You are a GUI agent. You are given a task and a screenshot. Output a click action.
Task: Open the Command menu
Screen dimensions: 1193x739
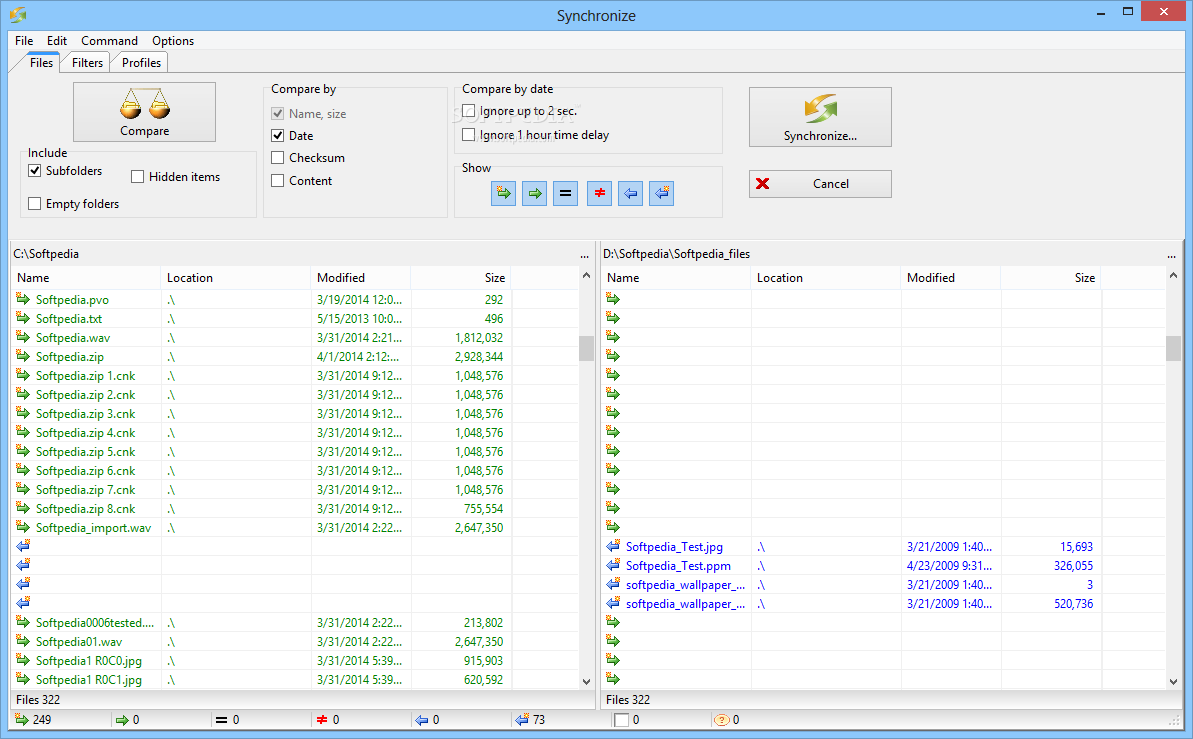point(110,40)
